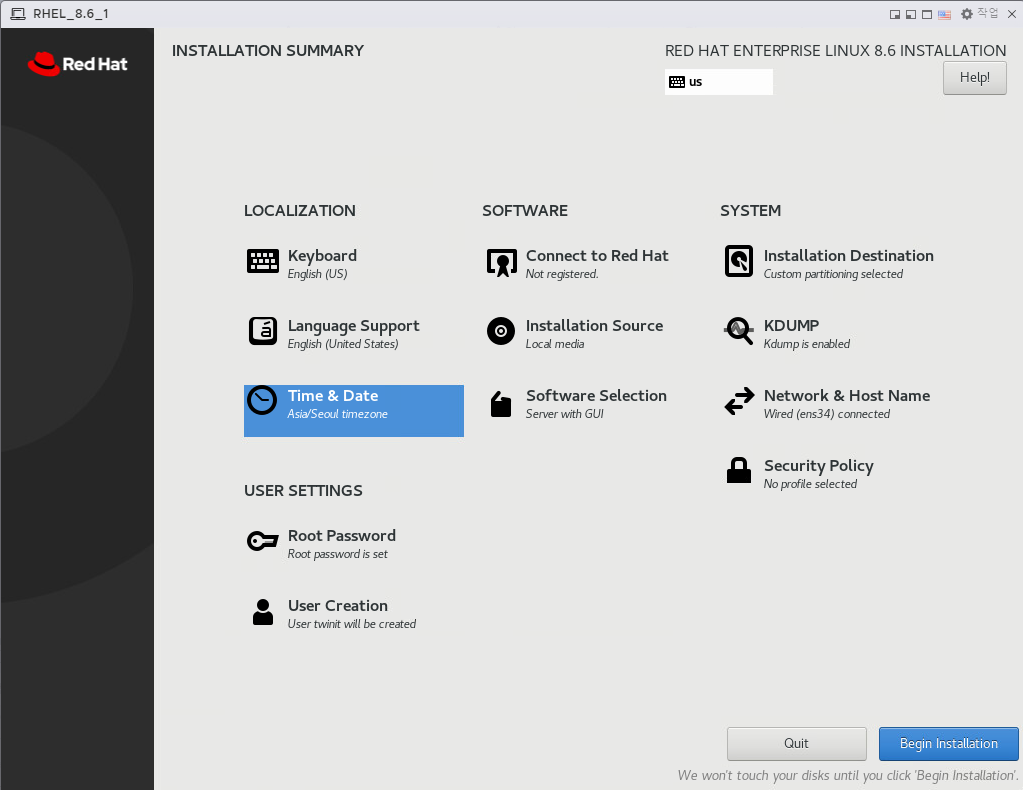Viewport: 1023px width, 790px height.
Task: Click the RHEL_8.6_1 monitor icon in the title bar
Action: coord(18,14)
